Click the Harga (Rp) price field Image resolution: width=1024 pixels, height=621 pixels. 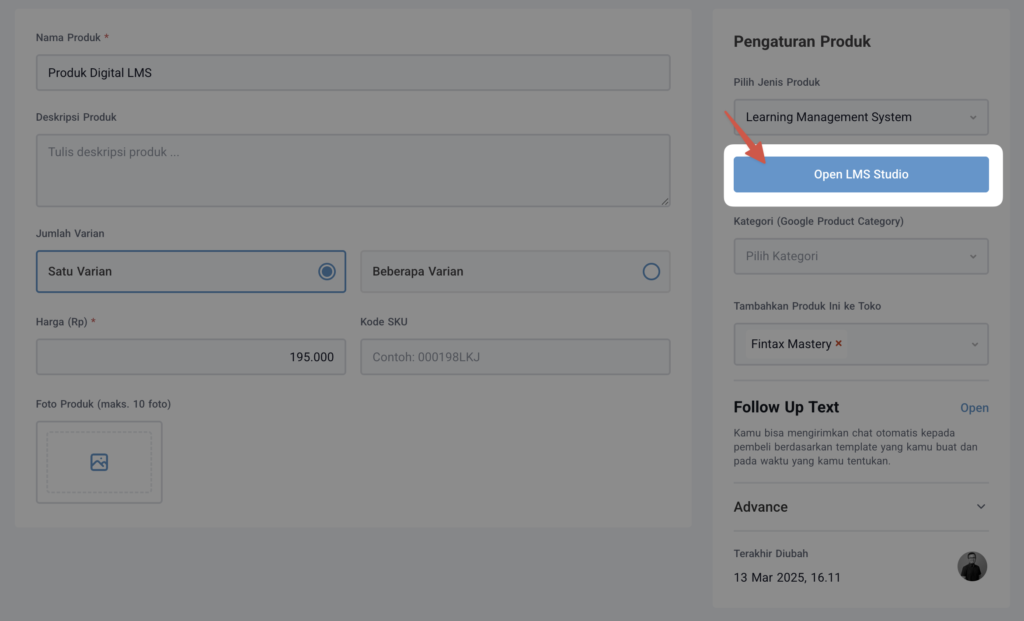(x=190, y=357)
